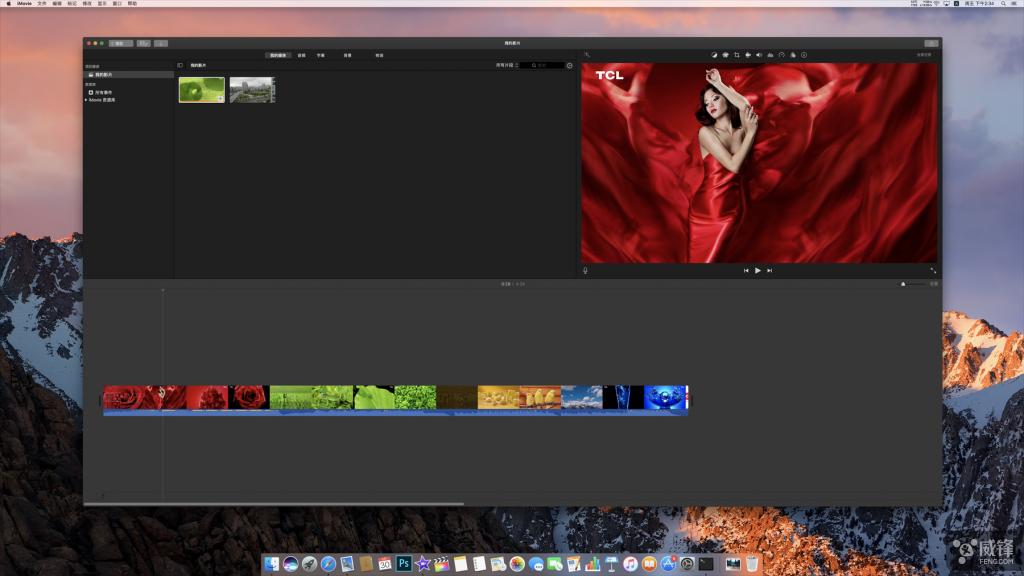This screenshot has width=1024, height=576.
Task: Select the cropping tool above the viewer
Action: click(736, 55)
